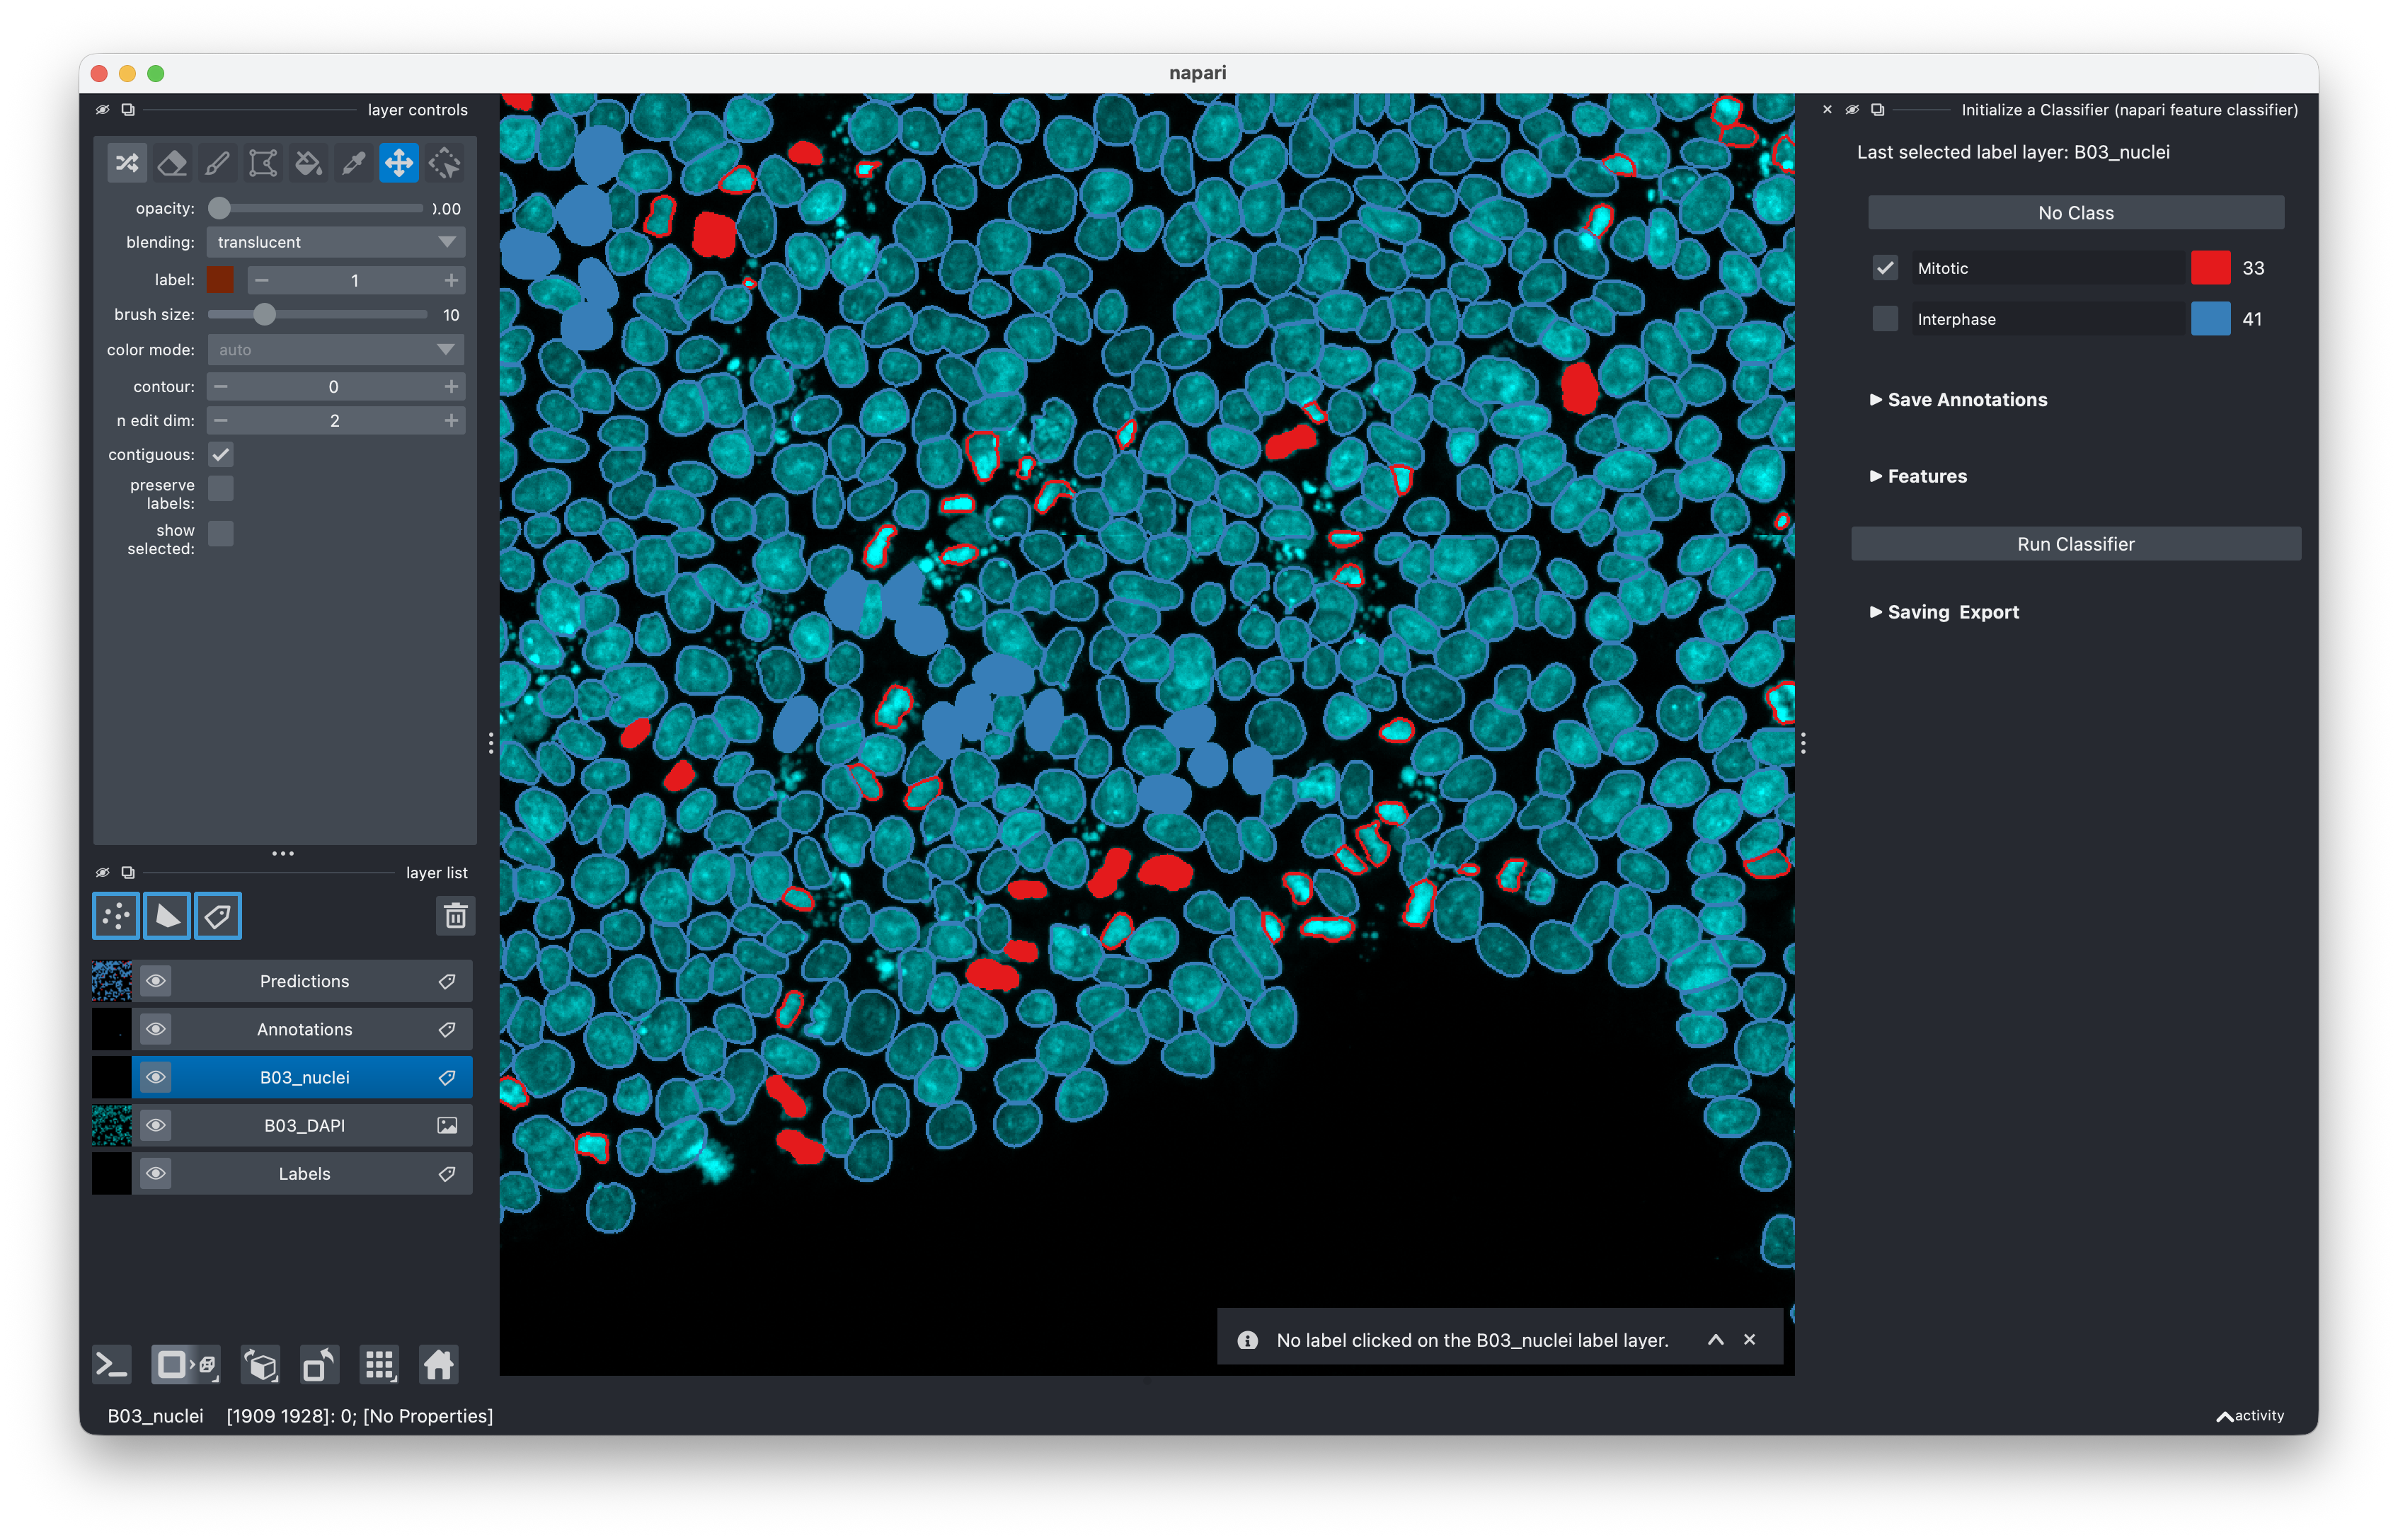Hide the Predictions layer
This screenshot has width=2398, height=1540.
pyautogui.click(x=156, y=981)
